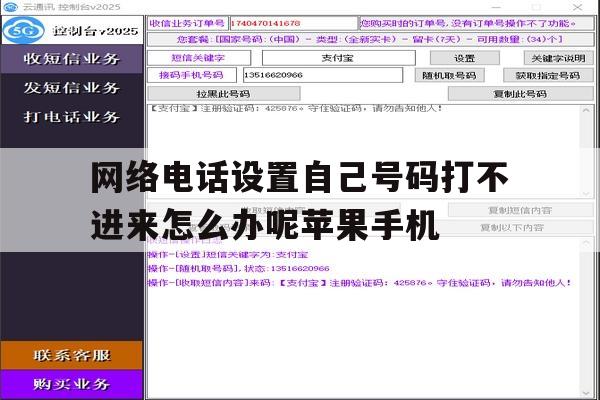Click the 短信关键字 field containing 支付宝
This screenshot has width=600, height=400.
(338, 58)
